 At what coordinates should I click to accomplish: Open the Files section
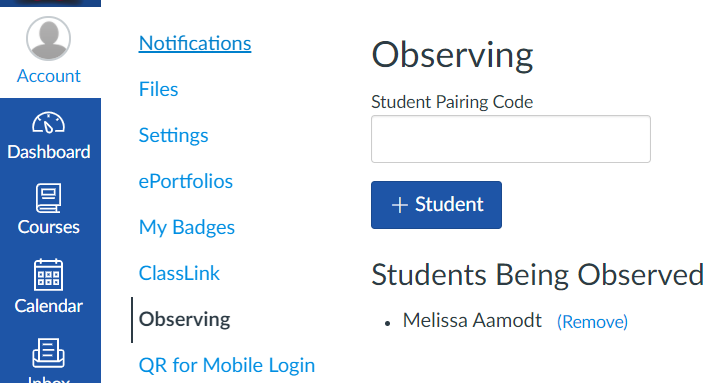pos(158,89)
